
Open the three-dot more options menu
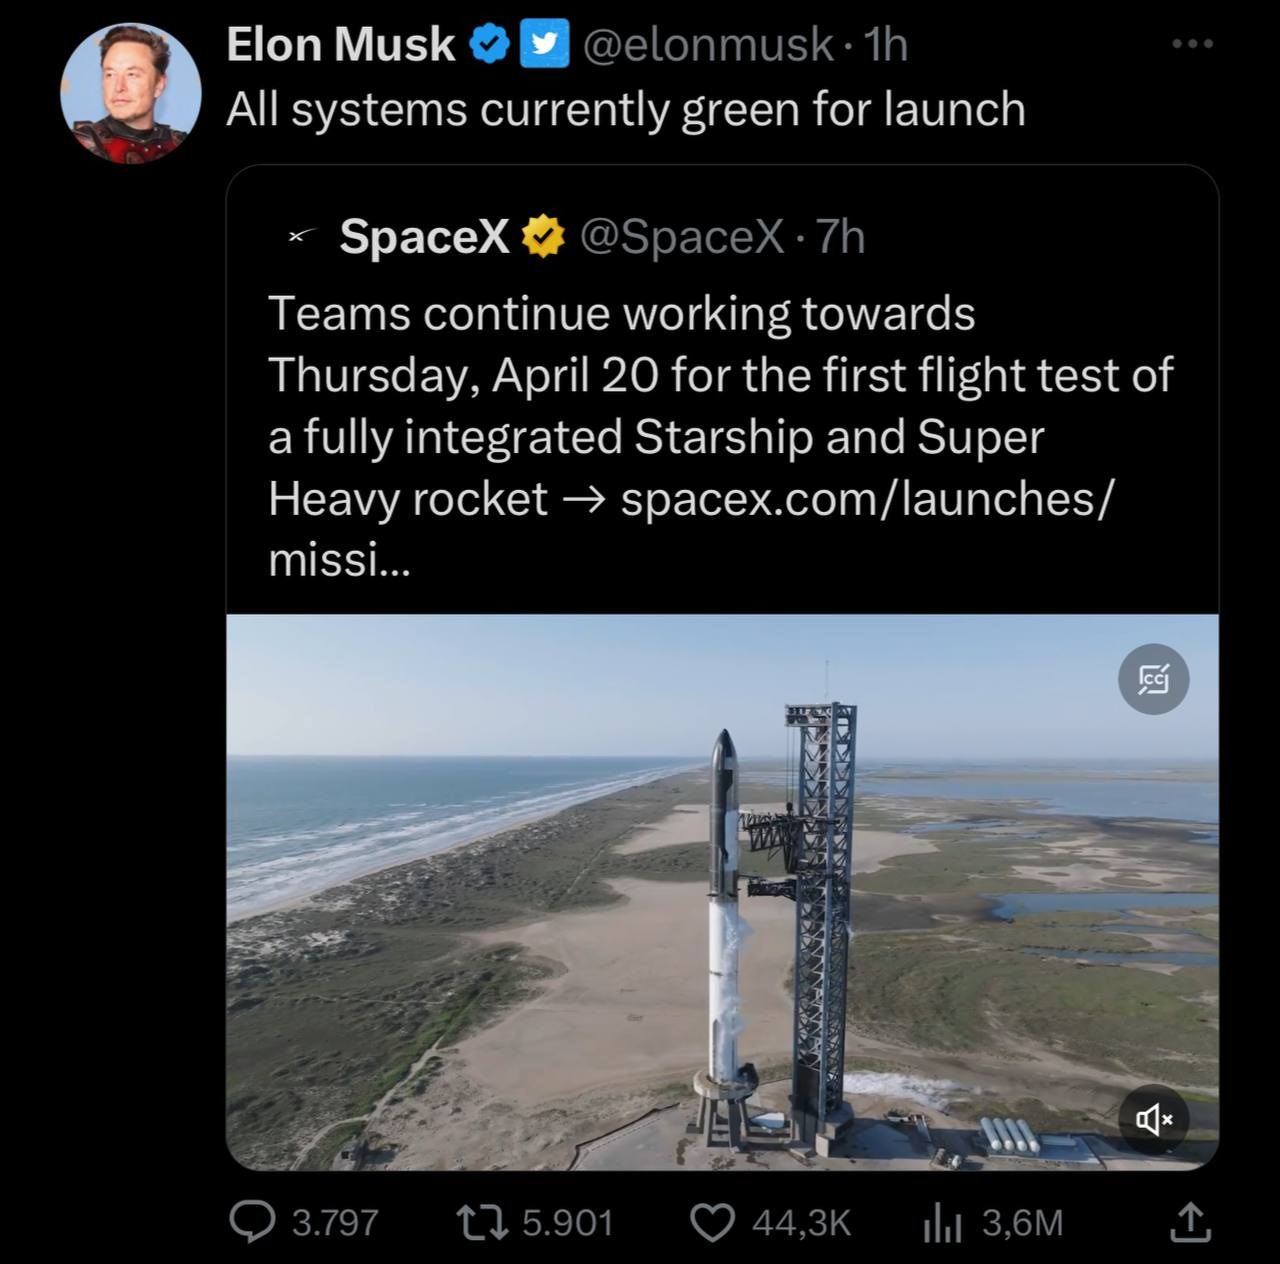tap(1194, 44)
